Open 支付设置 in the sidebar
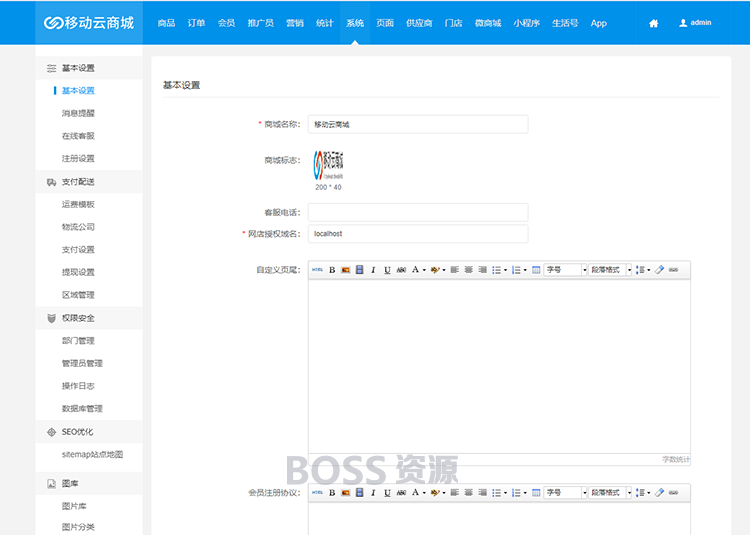The width and height of the screenshot is (750, 535). (x=78, y=250)
